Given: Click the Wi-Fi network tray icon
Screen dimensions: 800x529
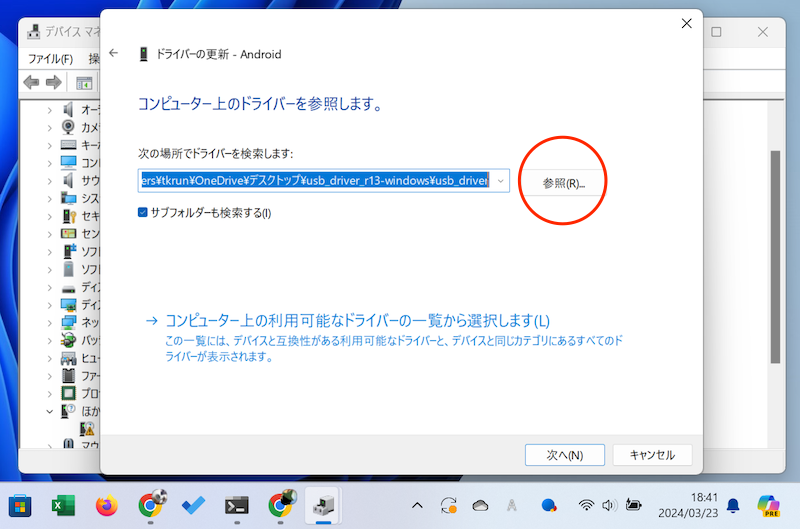Looking at the screenshot, I should [x=586, y=505].
